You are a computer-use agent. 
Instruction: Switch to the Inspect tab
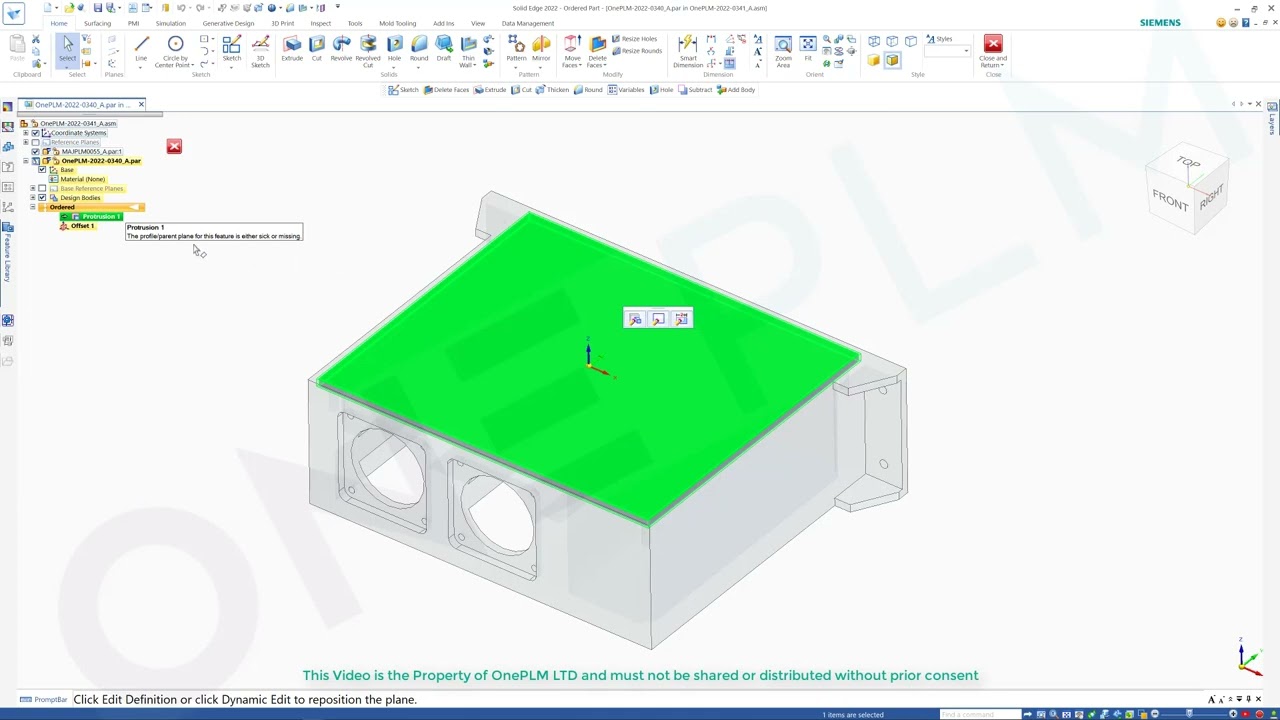[320, 23]
